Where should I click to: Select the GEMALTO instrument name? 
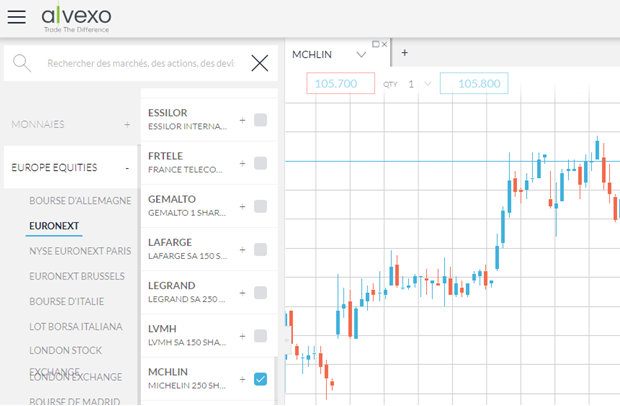click(x=172, y=199)
